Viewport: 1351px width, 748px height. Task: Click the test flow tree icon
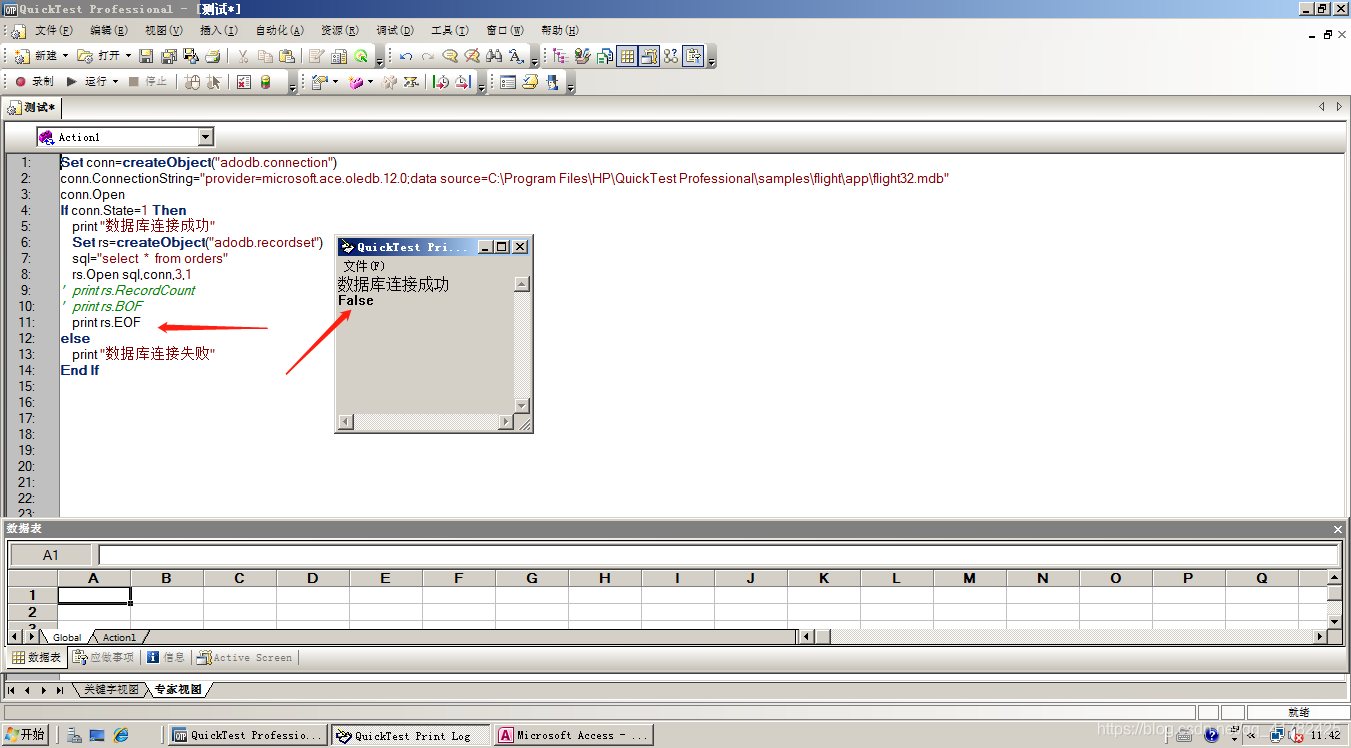[560, 56]
